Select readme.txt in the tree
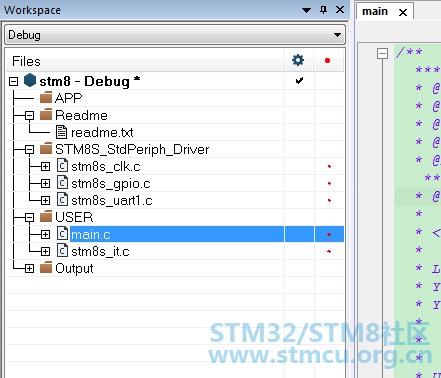 tap(102, 133)
